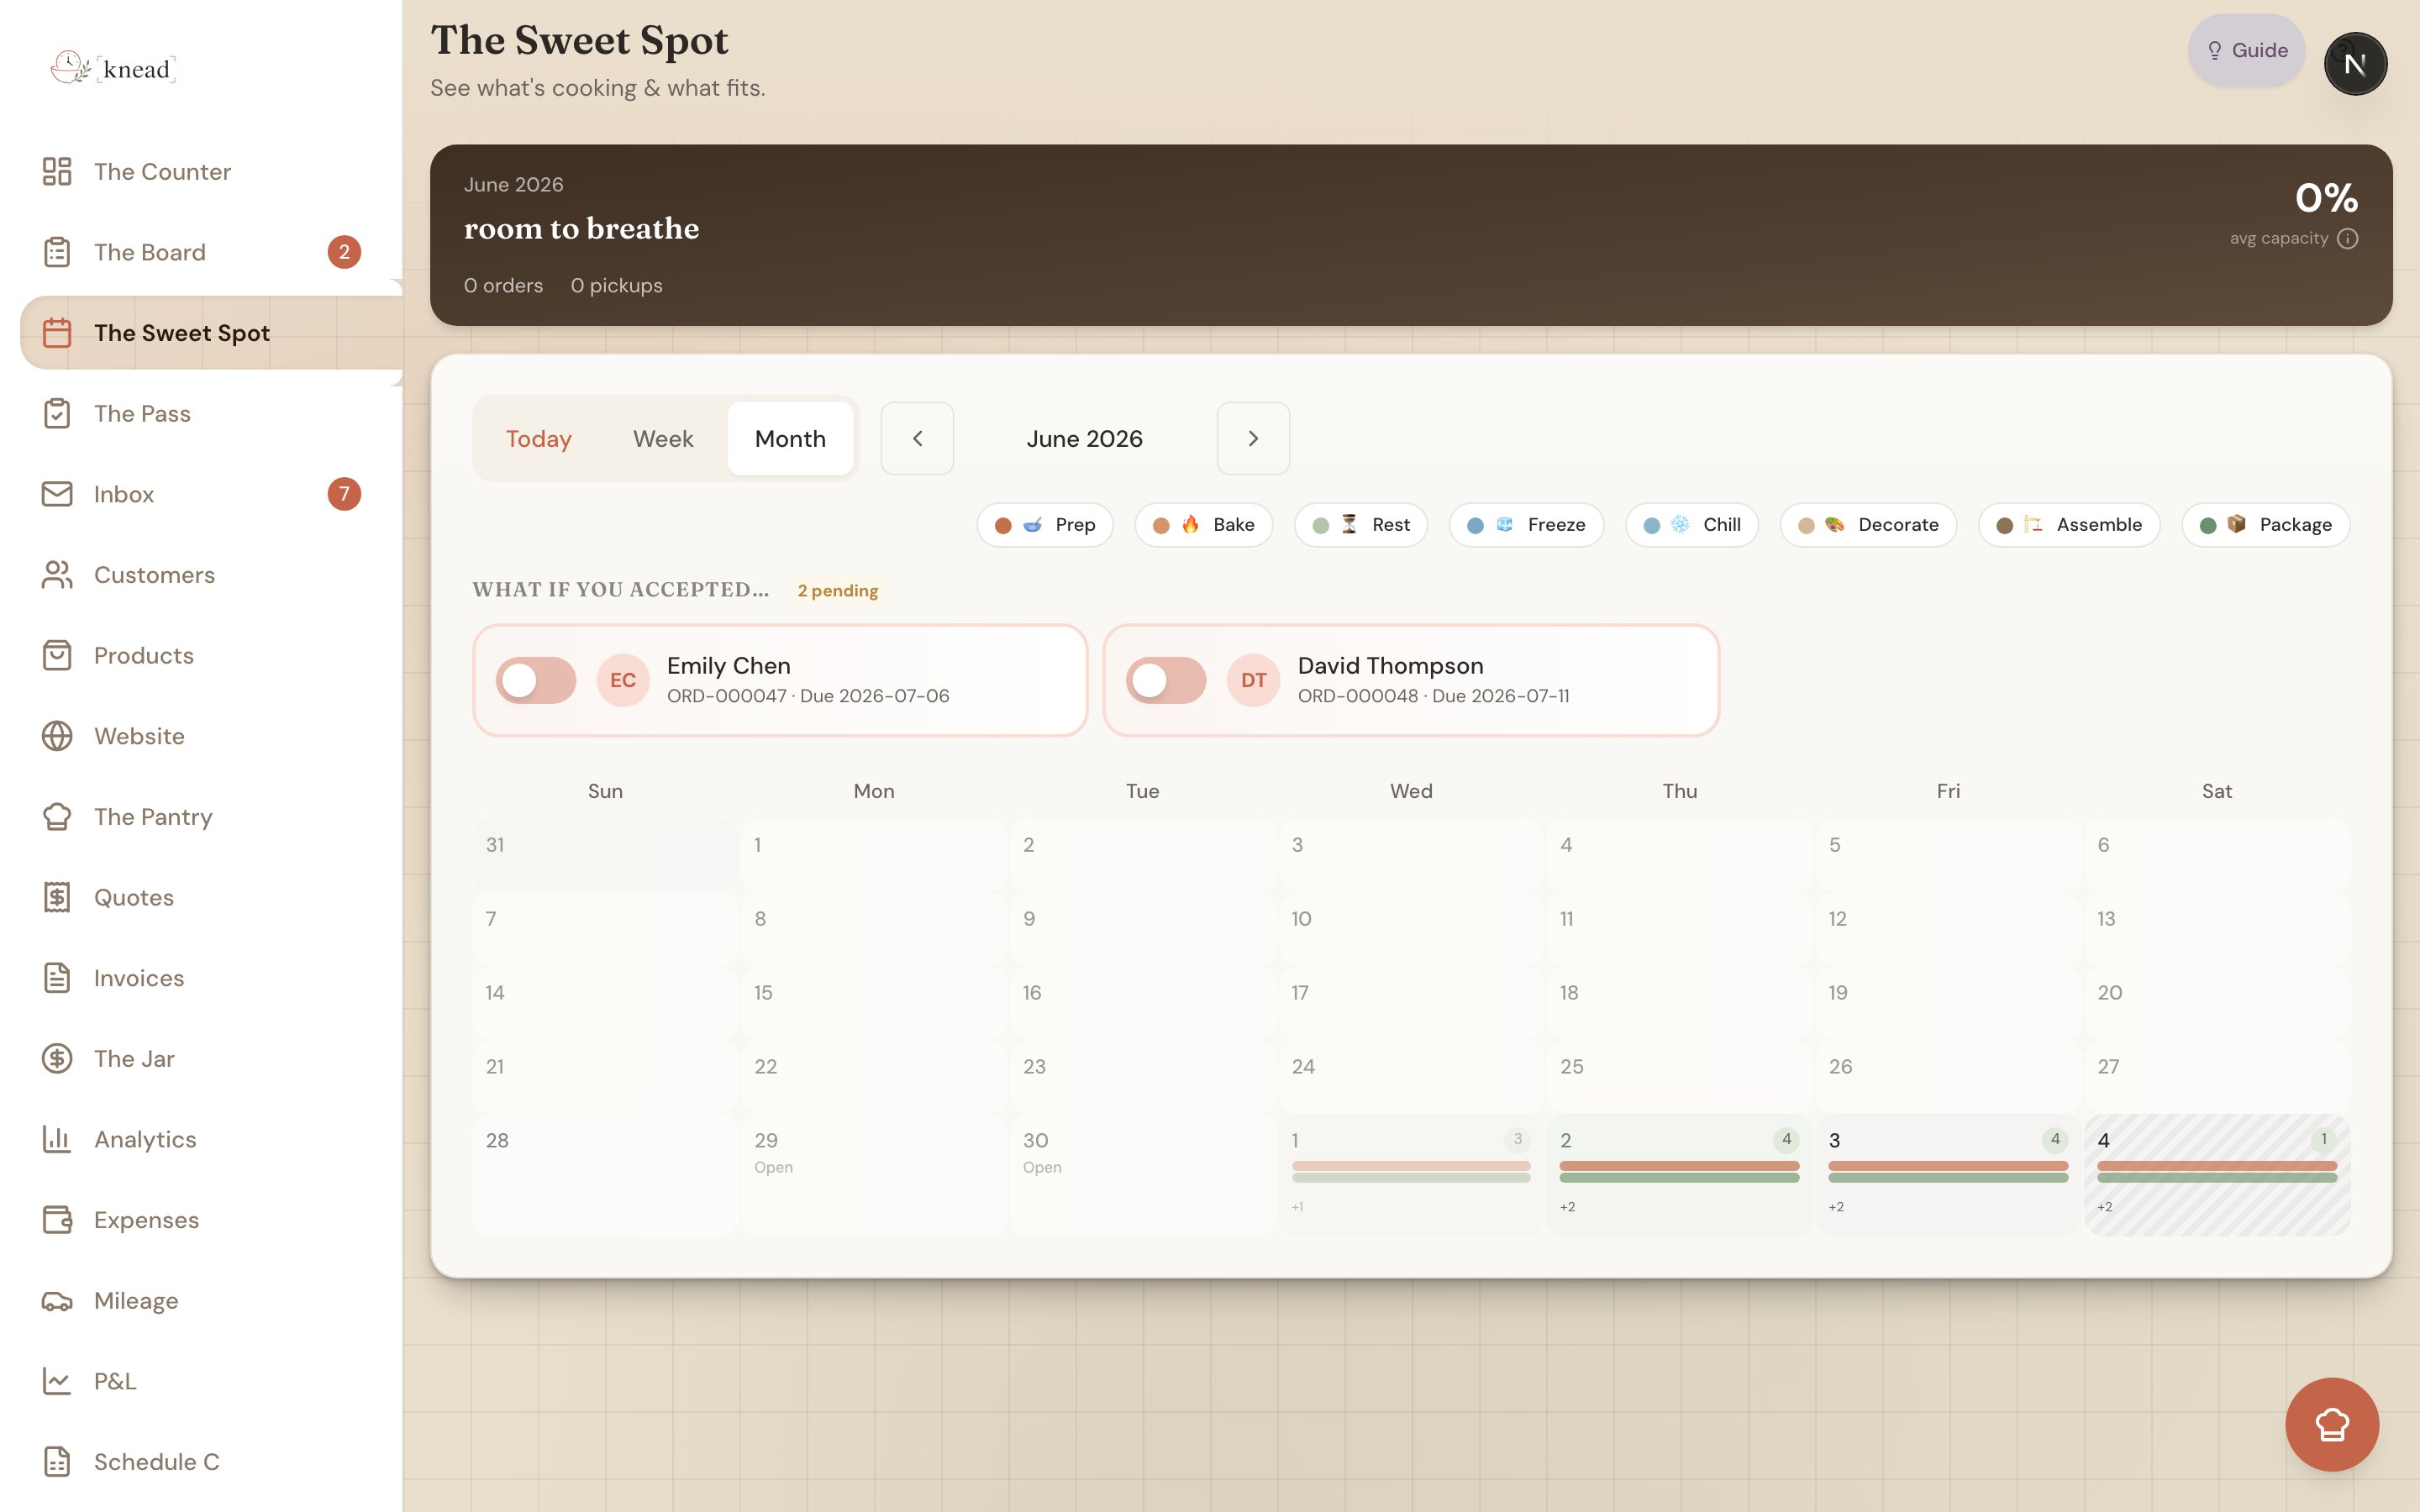This screenshot has height=1512, width=2420.
Task: Open The Board clipboard icon
Action: click(57, 252)
